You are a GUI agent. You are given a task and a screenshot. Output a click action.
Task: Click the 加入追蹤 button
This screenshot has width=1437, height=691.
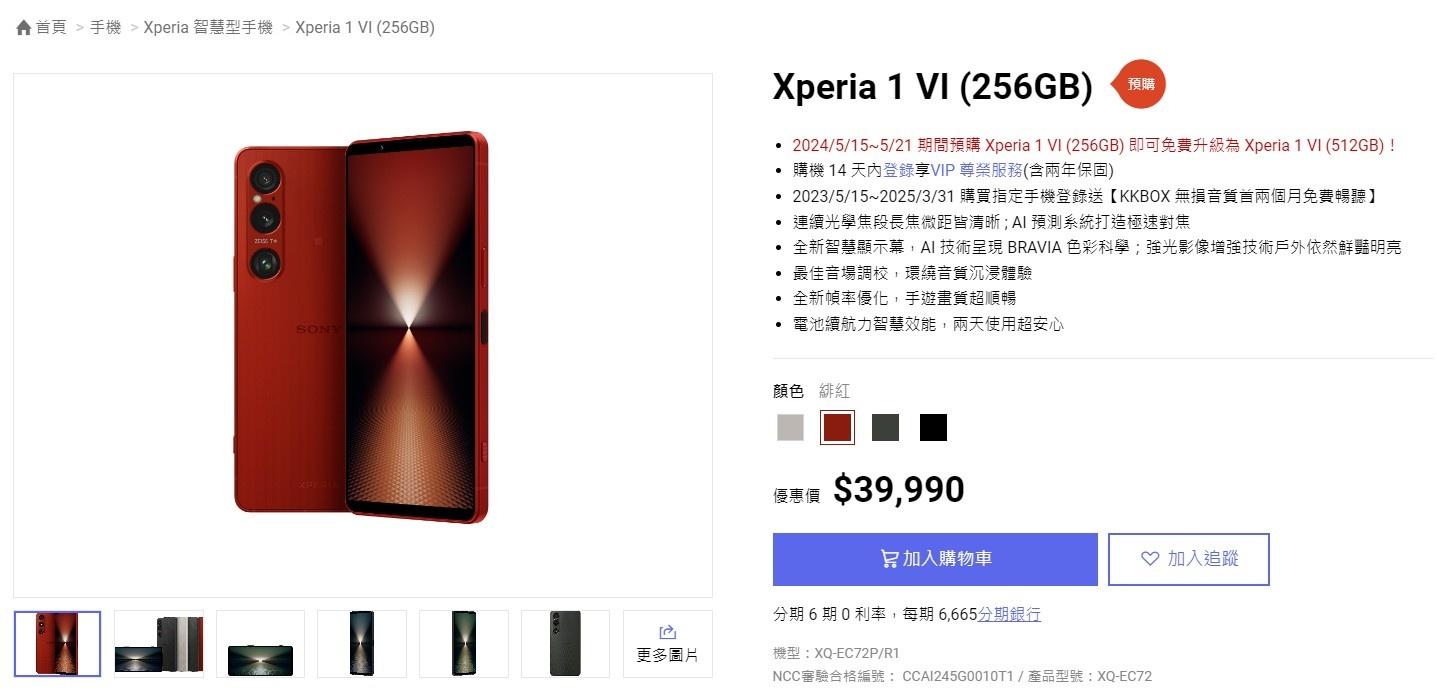coord(1189,559)
